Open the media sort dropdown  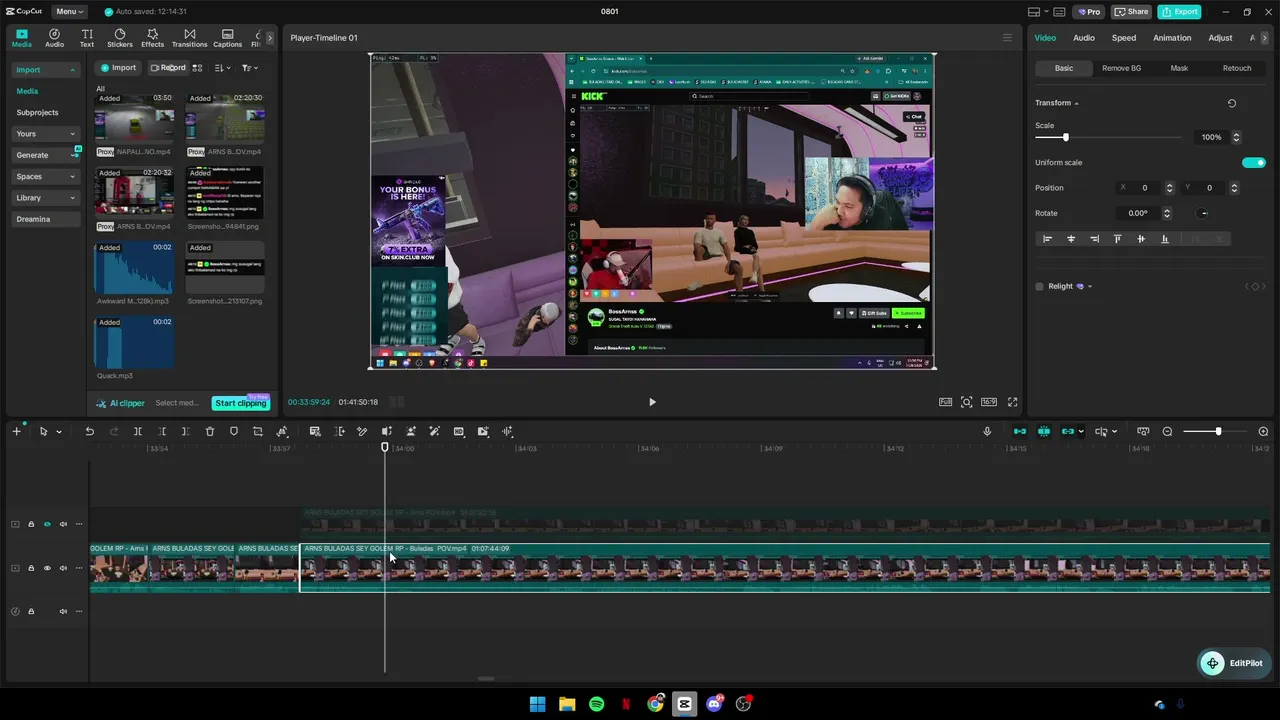223,68
